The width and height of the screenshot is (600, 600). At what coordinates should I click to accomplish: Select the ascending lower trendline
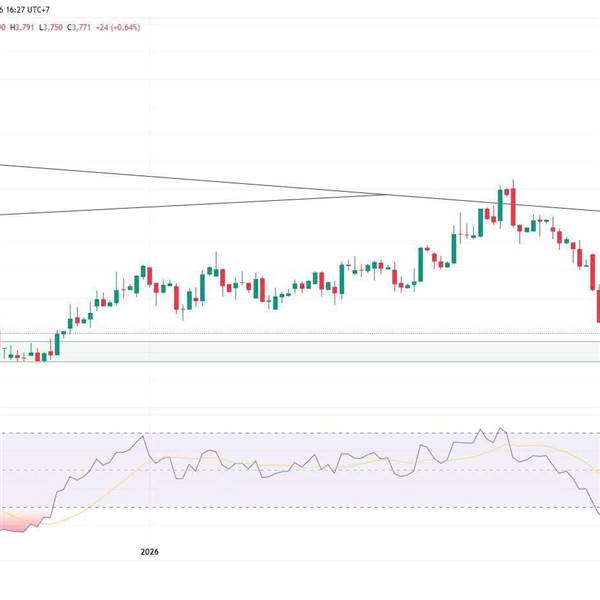pyautogui.click(x=191, y=205)
